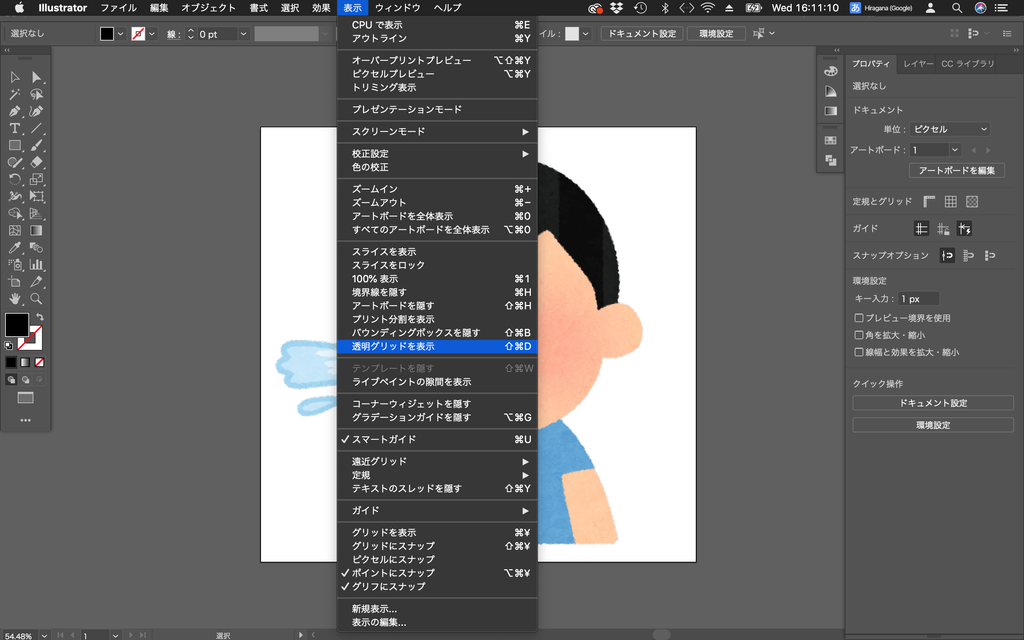Expand ガイド submenu

click(437, 510)
